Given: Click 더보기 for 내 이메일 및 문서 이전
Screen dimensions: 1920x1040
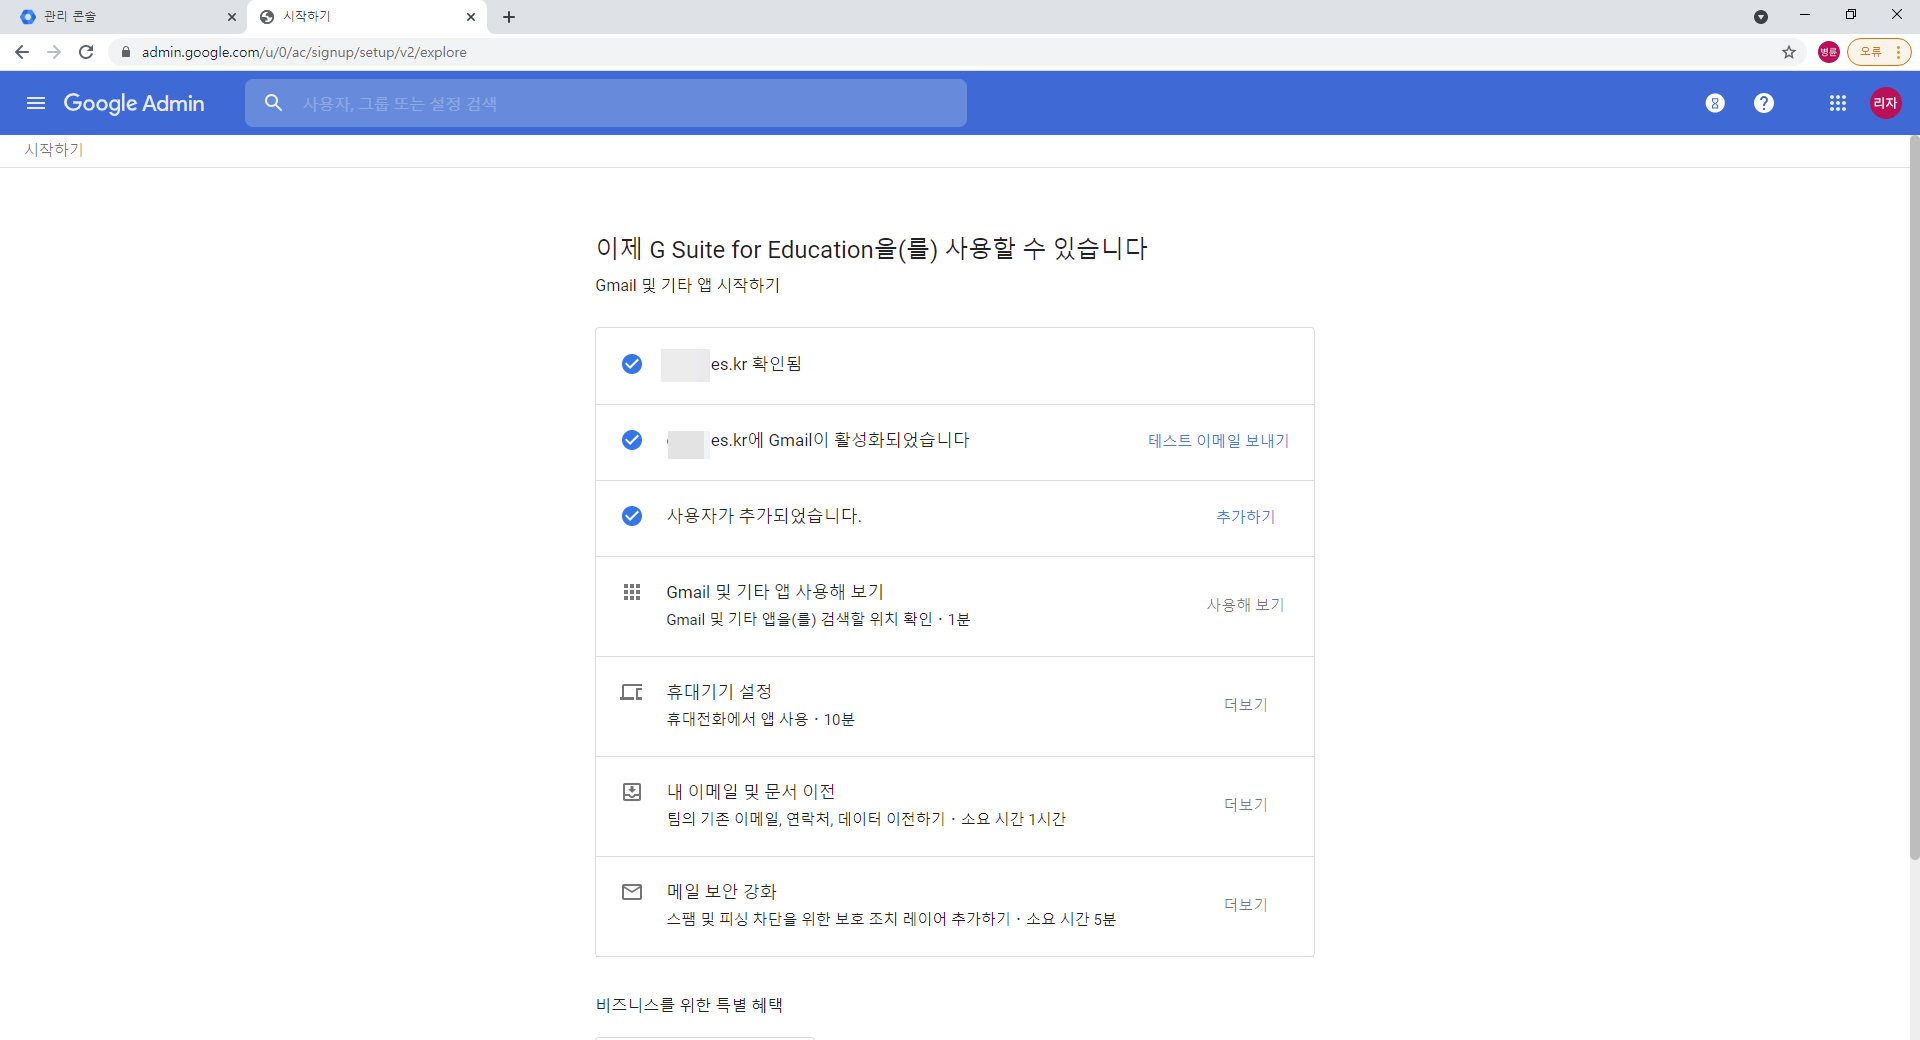Looking at the screenshot, I should [1246, 805].
